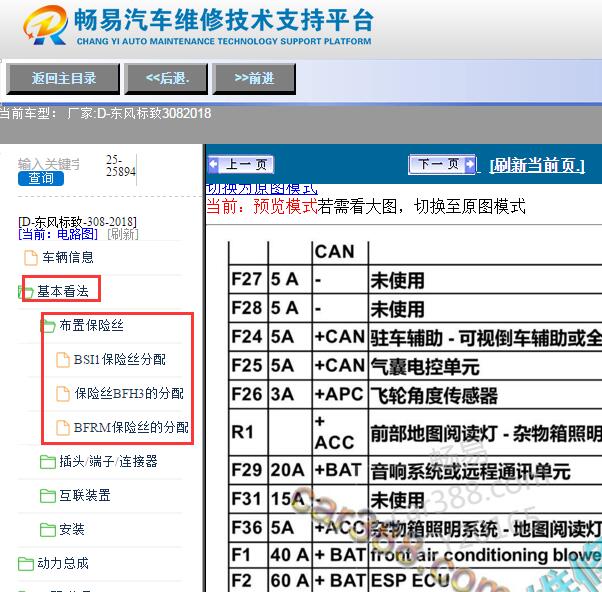
Task: Collapse the 布置保险丝 open folder icon
Action: click(x=48, y=326)
